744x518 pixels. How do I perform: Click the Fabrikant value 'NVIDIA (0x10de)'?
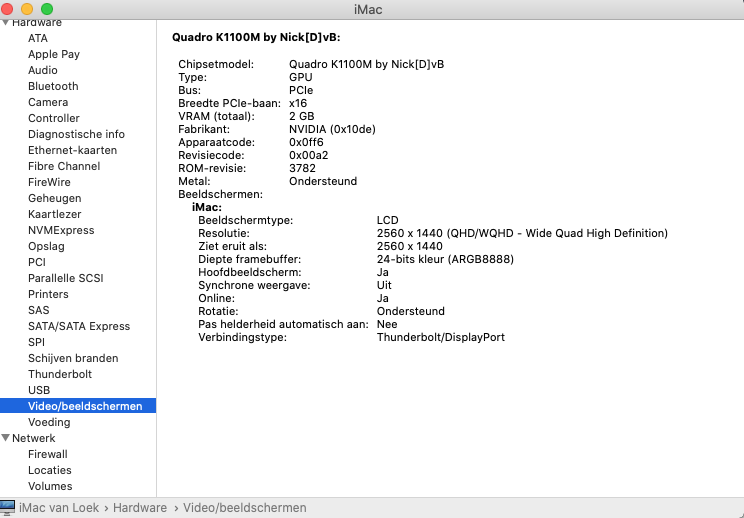coord(332,129)
